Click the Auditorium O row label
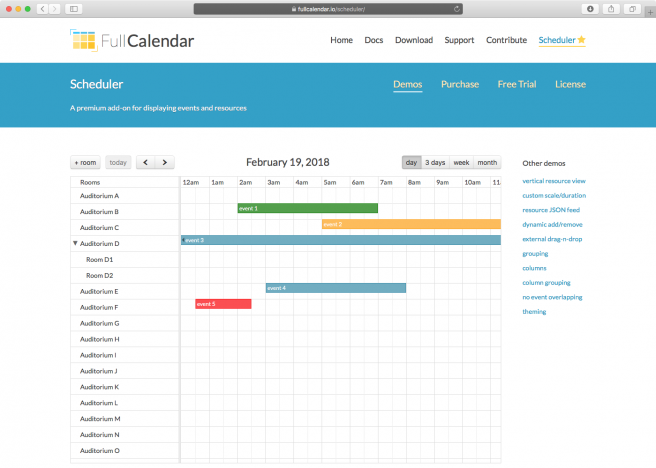The height and width of the screenshot is (468, 656). tap(100, 450)
